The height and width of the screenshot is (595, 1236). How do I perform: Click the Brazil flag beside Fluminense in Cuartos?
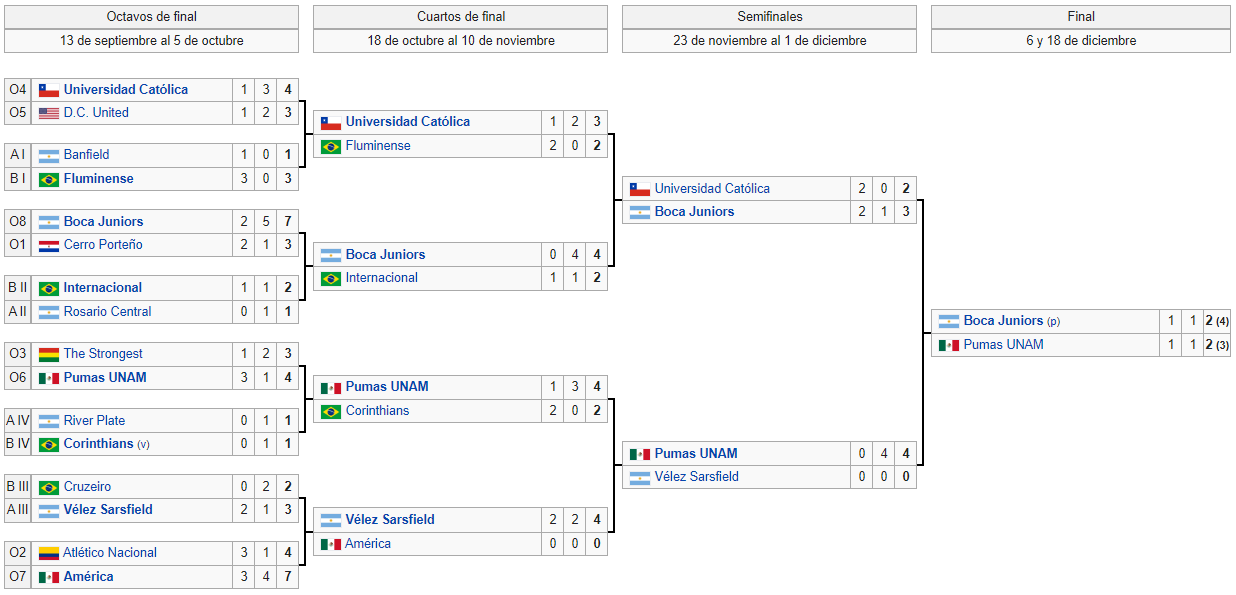point(330,146)
